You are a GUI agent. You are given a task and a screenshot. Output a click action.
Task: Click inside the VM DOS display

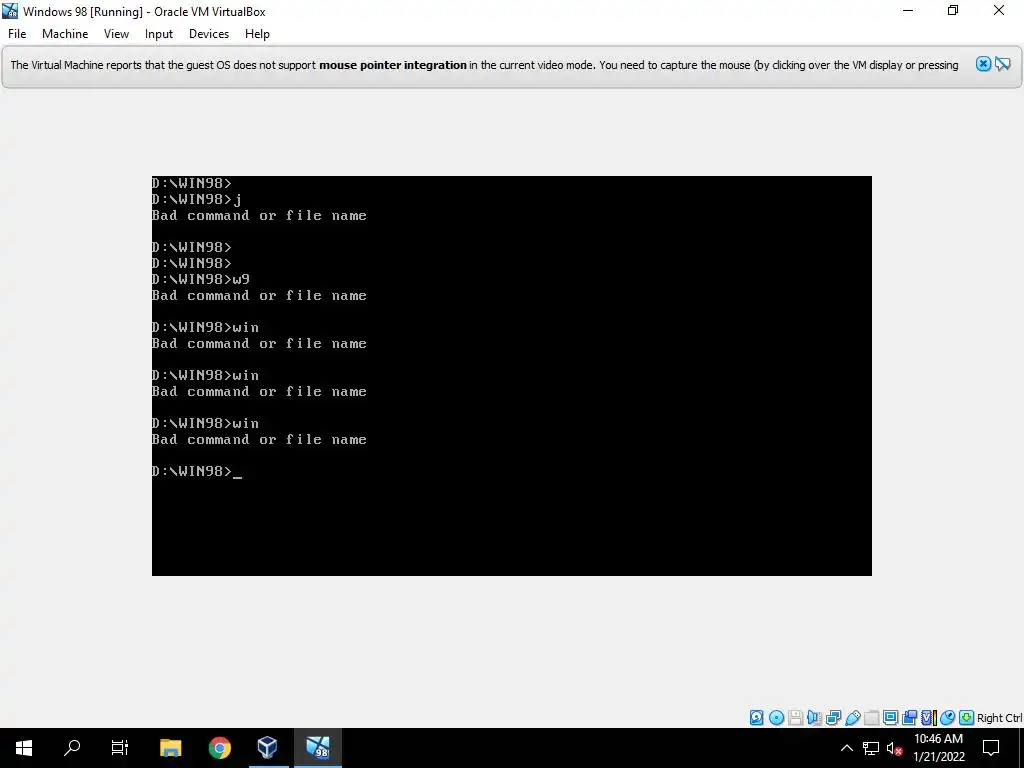[x=511, y=376]
